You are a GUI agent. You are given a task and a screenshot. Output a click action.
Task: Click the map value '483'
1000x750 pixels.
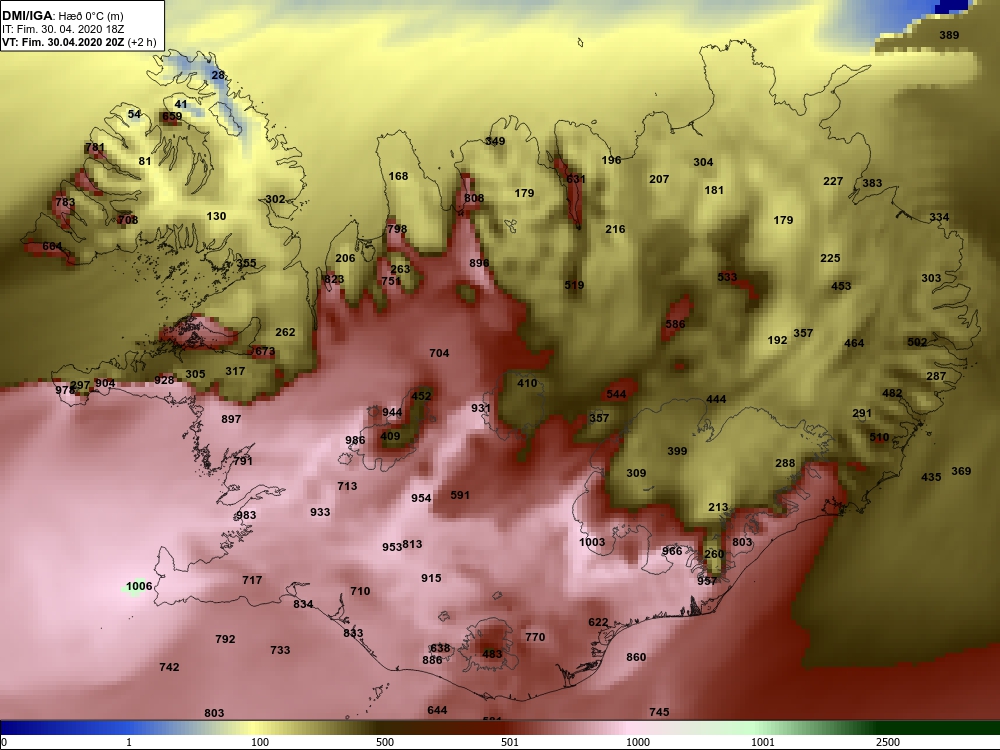[x=492, y=654]
